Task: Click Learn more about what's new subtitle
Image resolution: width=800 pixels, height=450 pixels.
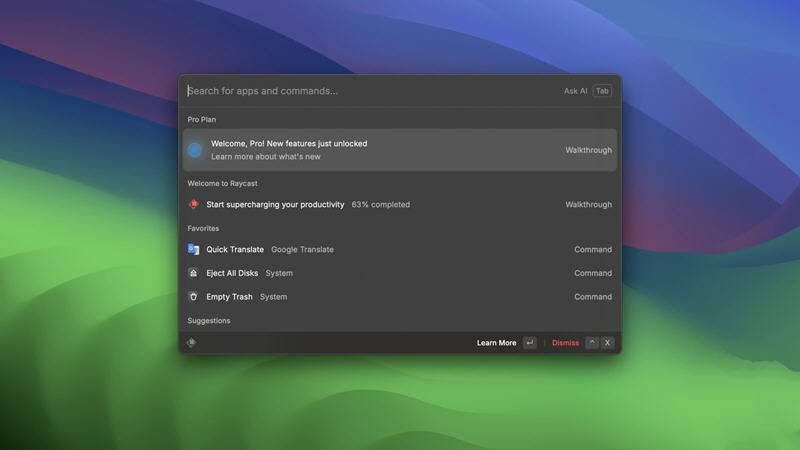Action: click(x=266, y=157)
